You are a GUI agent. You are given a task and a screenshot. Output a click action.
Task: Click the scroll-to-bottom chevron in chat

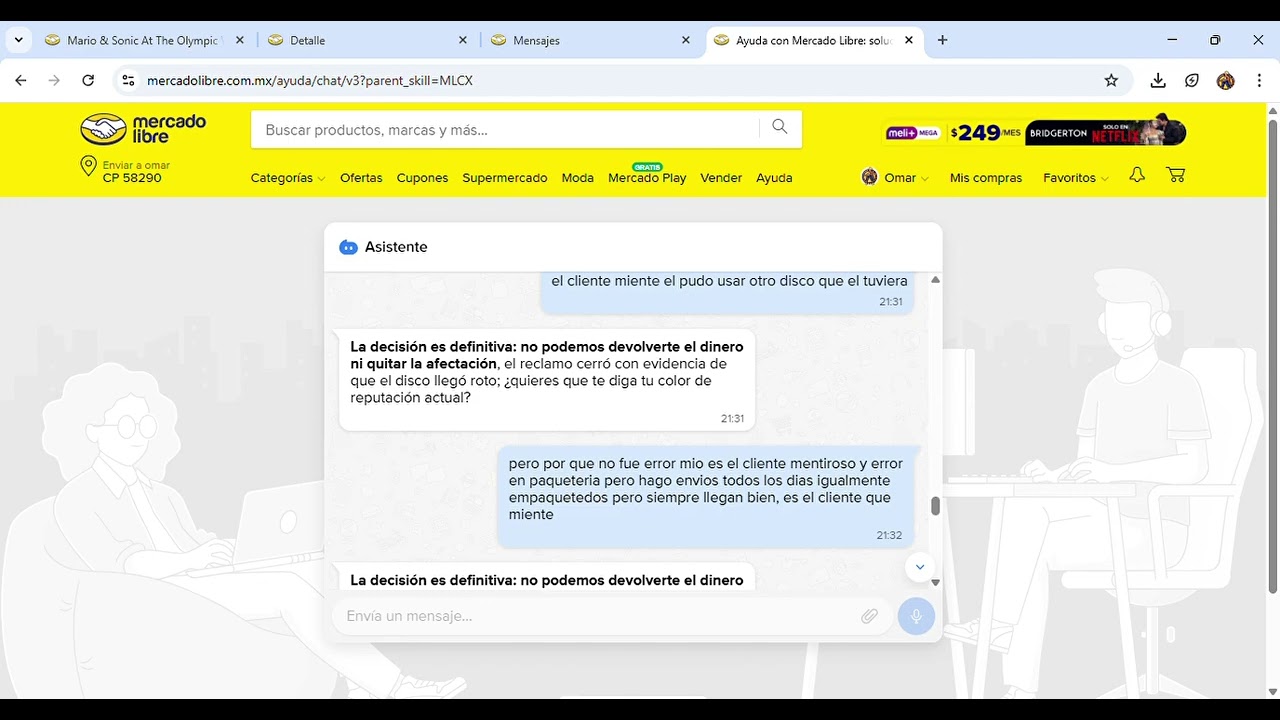click(x=920, y=567)
